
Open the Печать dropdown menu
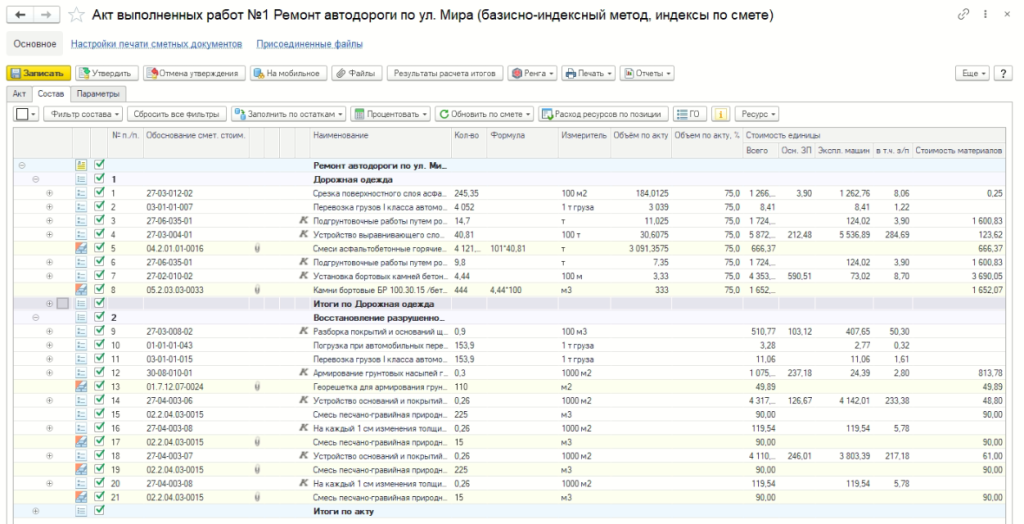tap(586, 73)
